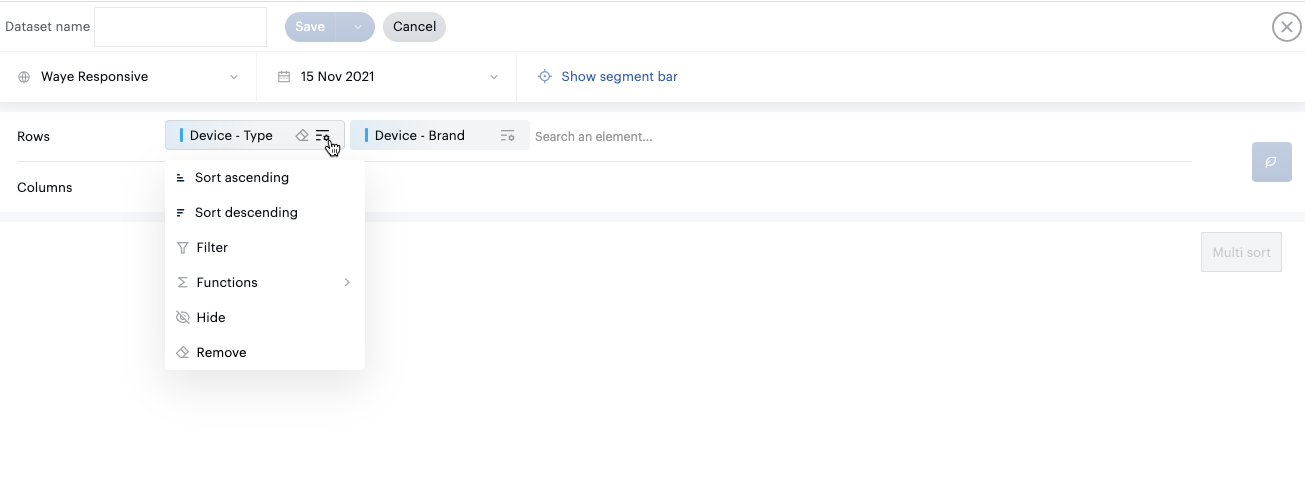
Task: Hide the Device - Type column
Action: [x=210, y=318]
